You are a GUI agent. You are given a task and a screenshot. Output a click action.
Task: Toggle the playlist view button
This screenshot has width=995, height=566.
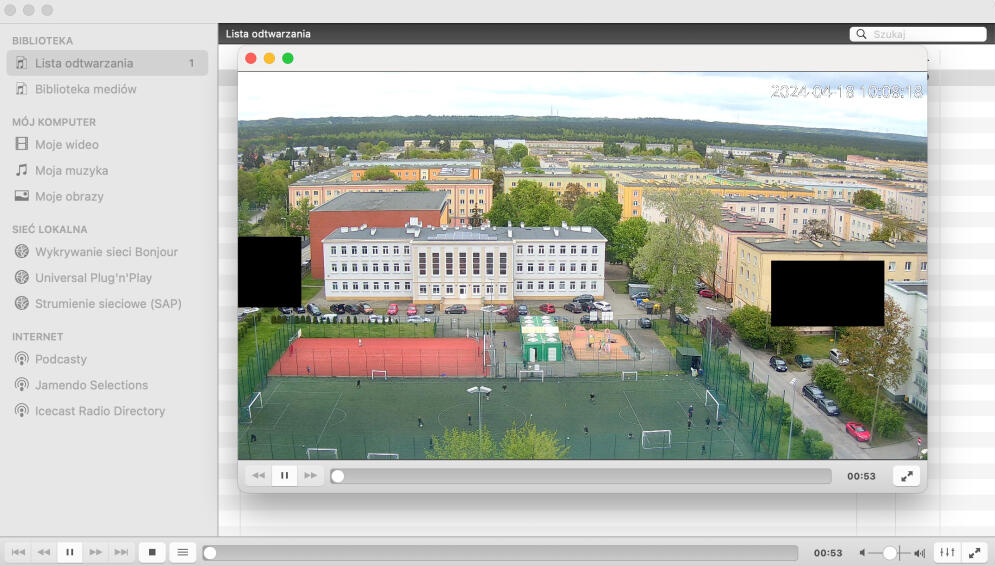[182, 552]
